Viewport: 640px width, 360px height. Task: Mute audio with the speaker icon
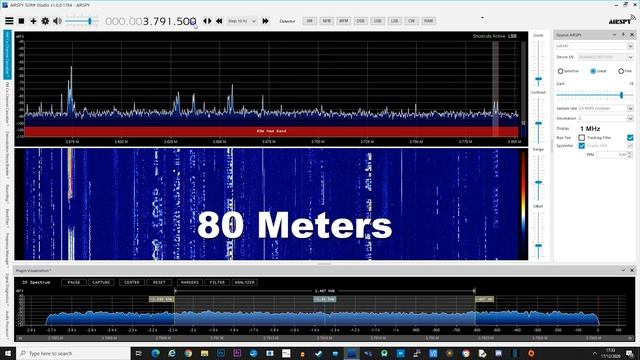pyautogui.click(x=57, y=21)
